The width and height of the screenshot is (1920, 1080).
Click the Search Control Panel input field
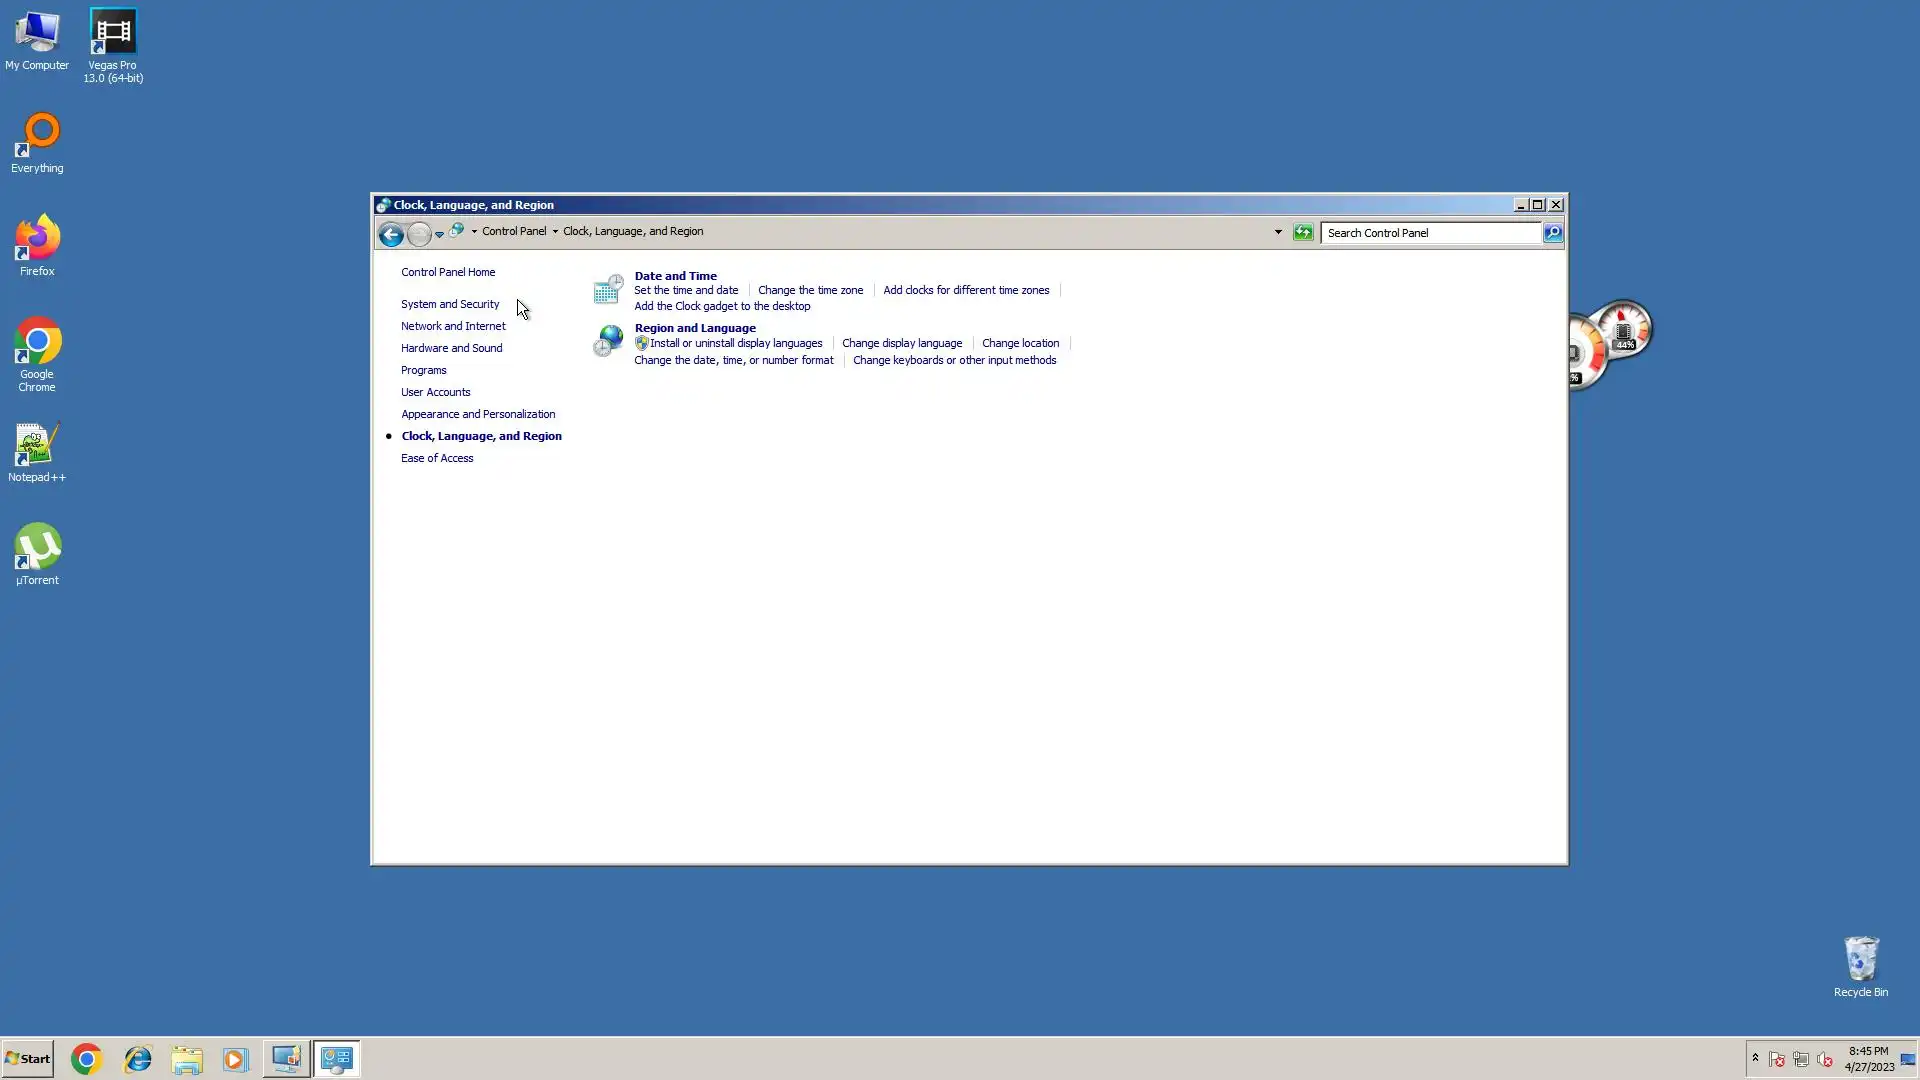coord(1430,233)
